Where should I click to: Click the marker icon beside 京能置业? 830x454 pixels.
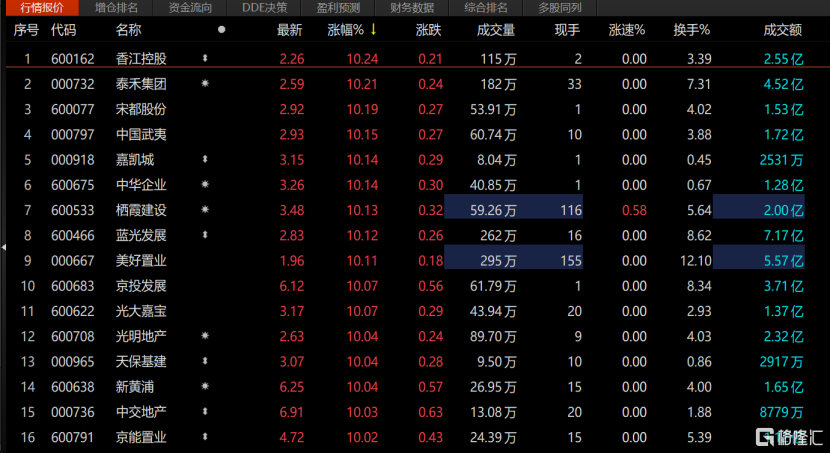click(205, 437)
